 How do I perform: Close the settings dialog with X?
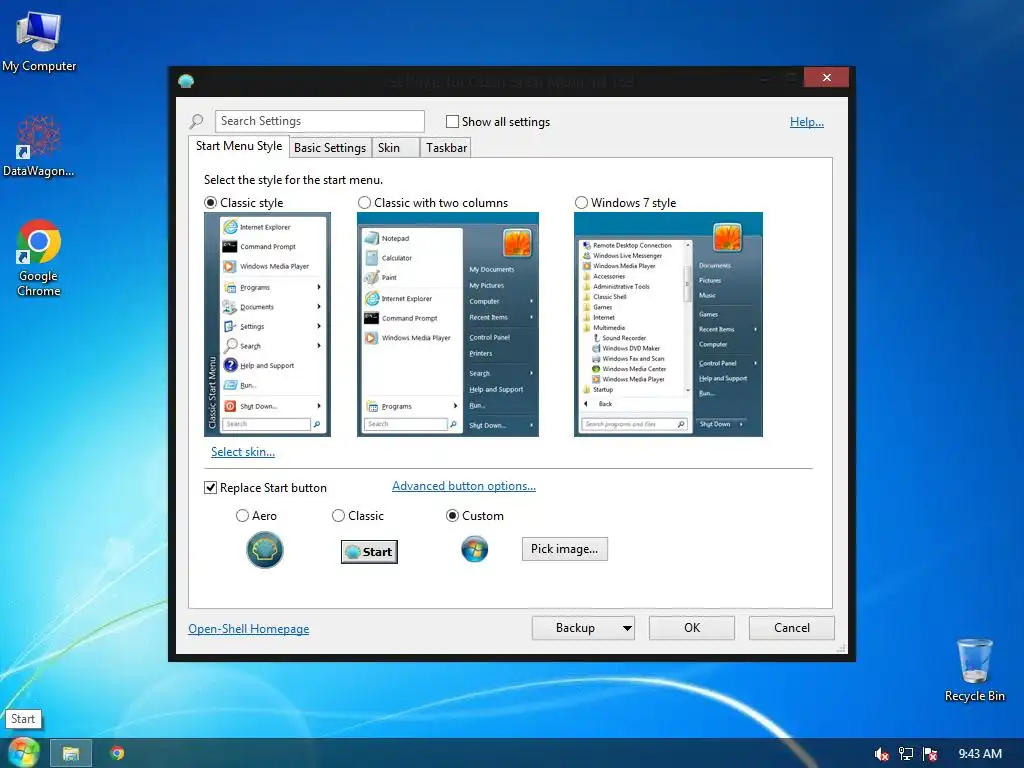pos(827,78)
